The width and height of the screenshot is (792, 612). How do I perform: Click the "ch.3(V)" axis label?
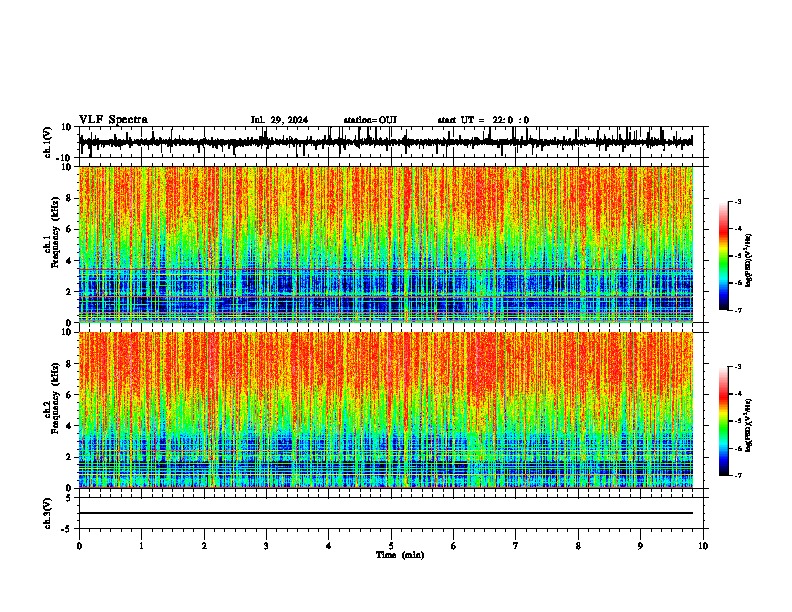(47, 514)
